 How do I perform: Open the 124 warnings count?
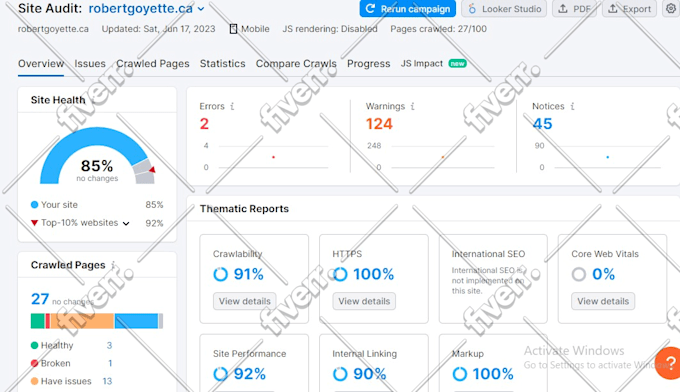pos(379,124)
